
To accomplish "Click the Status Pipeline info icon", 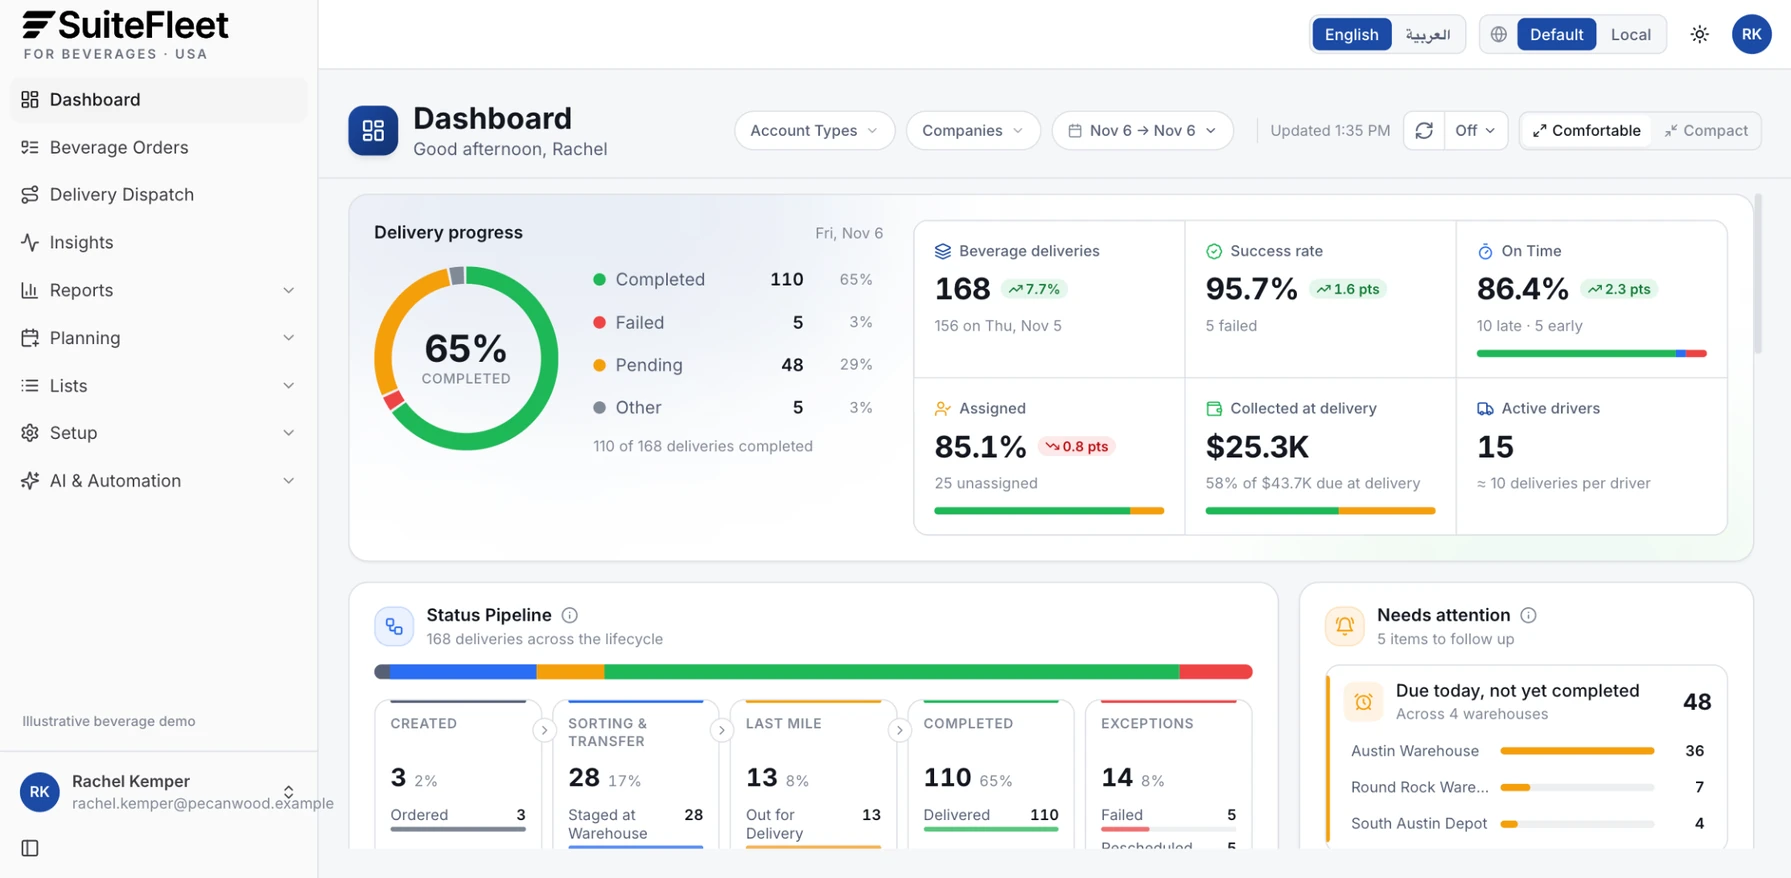I will point(570,615).
